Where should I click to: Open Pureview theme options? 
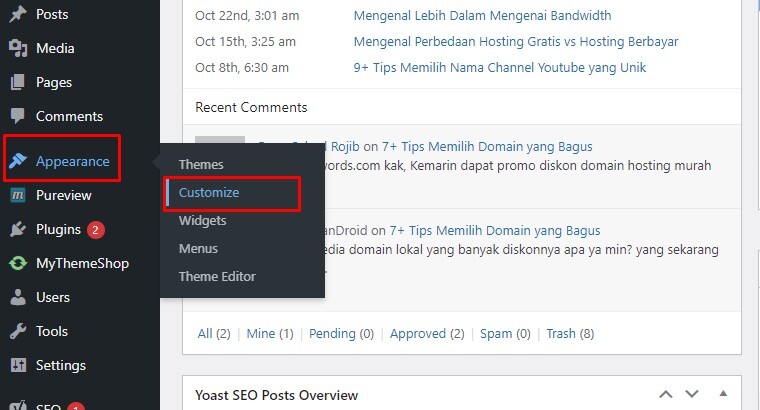pyautogui.click(x=63, y=195)
